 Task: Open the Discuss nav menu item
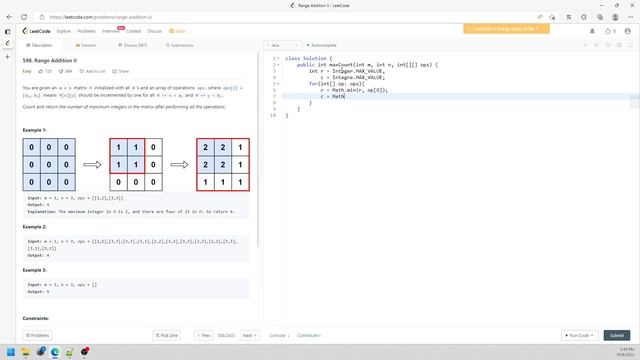155,31
